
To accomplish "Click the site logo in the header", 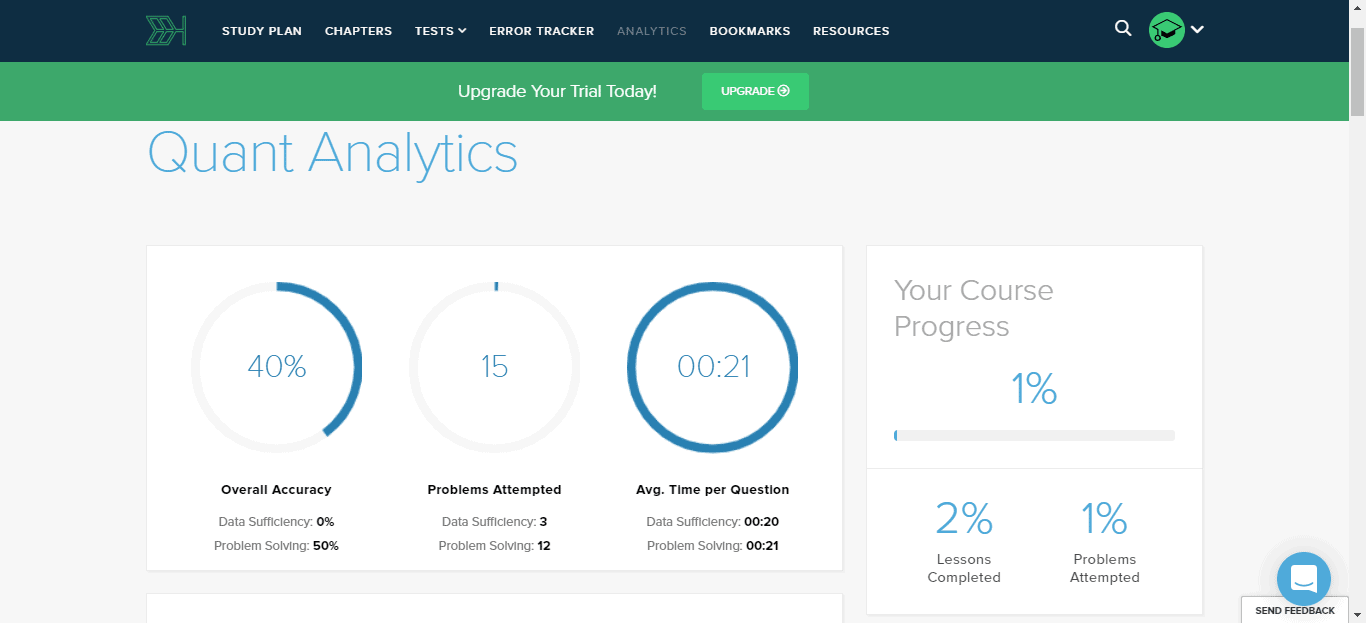I will 166,31.
